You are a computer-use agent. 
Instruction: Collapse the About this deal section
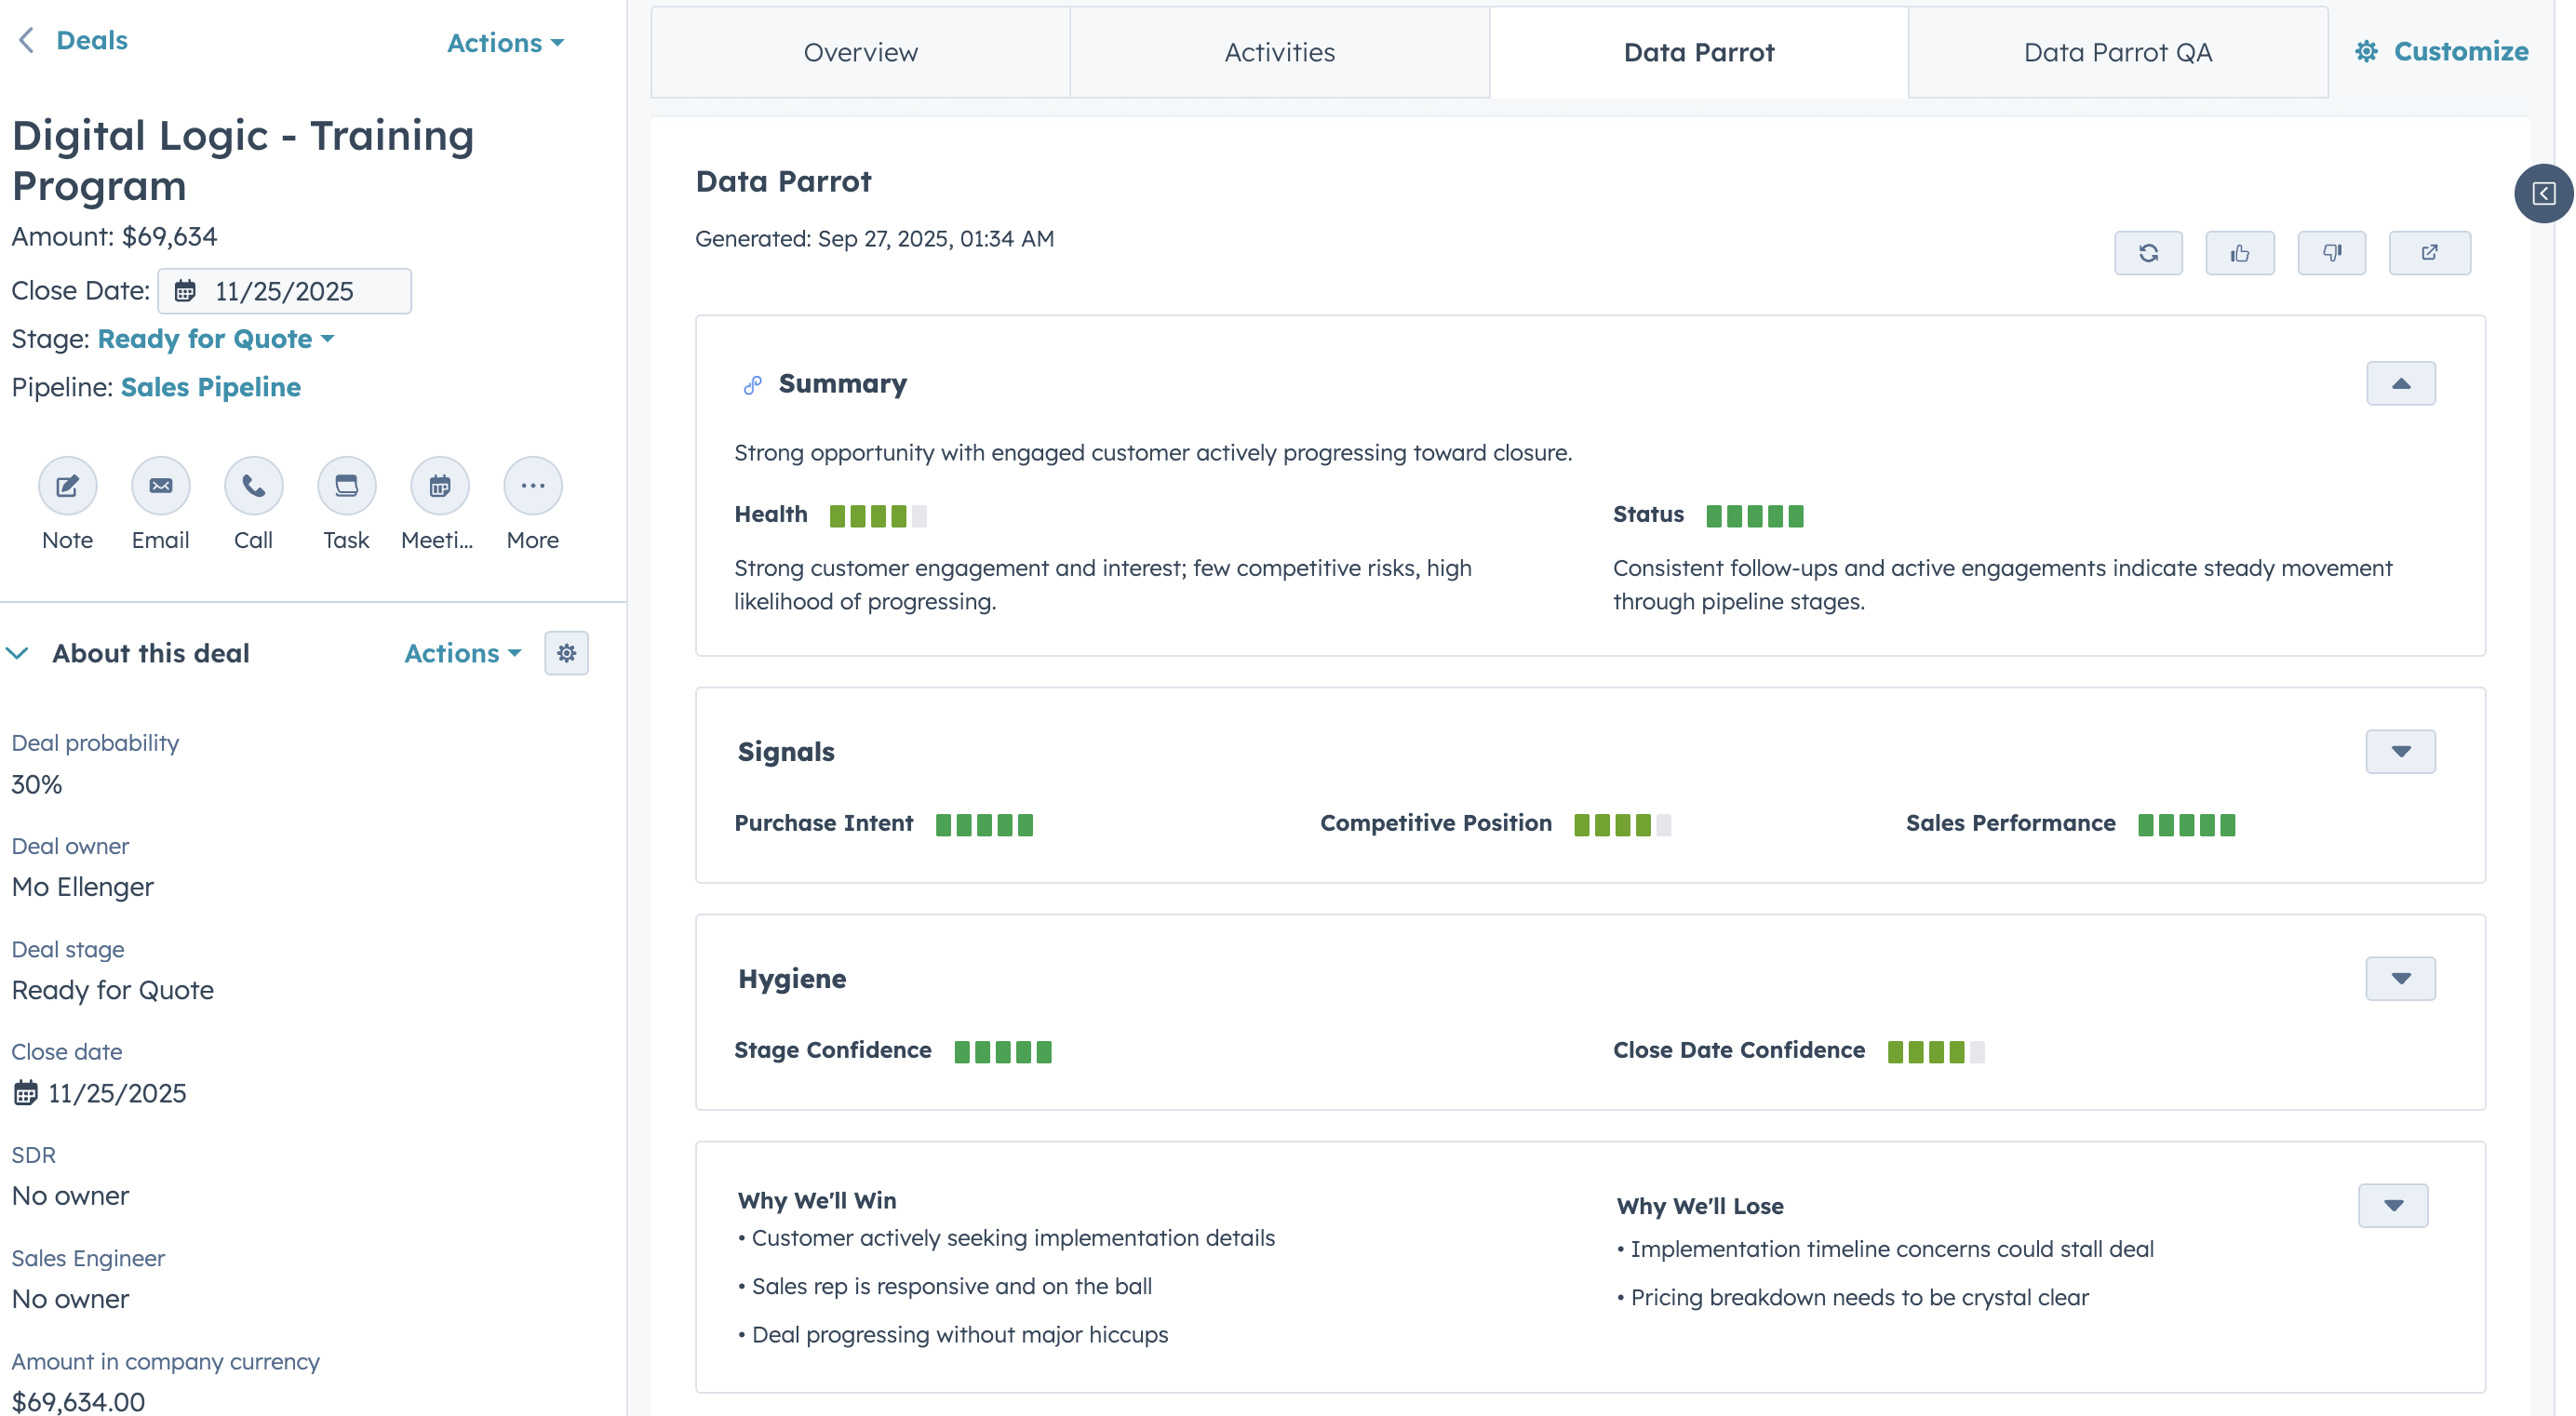pyautogui.click(x=18, y=653)
